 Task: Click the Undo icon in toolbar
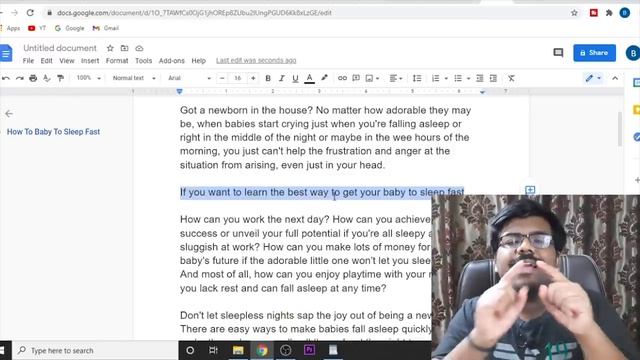pyautogui.click(x=6, y=78)
